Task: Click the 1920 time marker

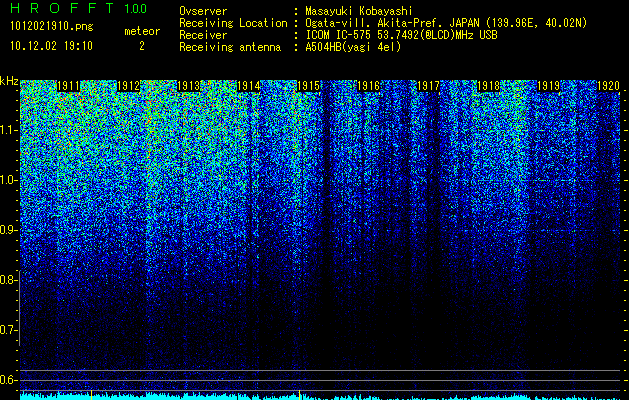Action: 608,86
